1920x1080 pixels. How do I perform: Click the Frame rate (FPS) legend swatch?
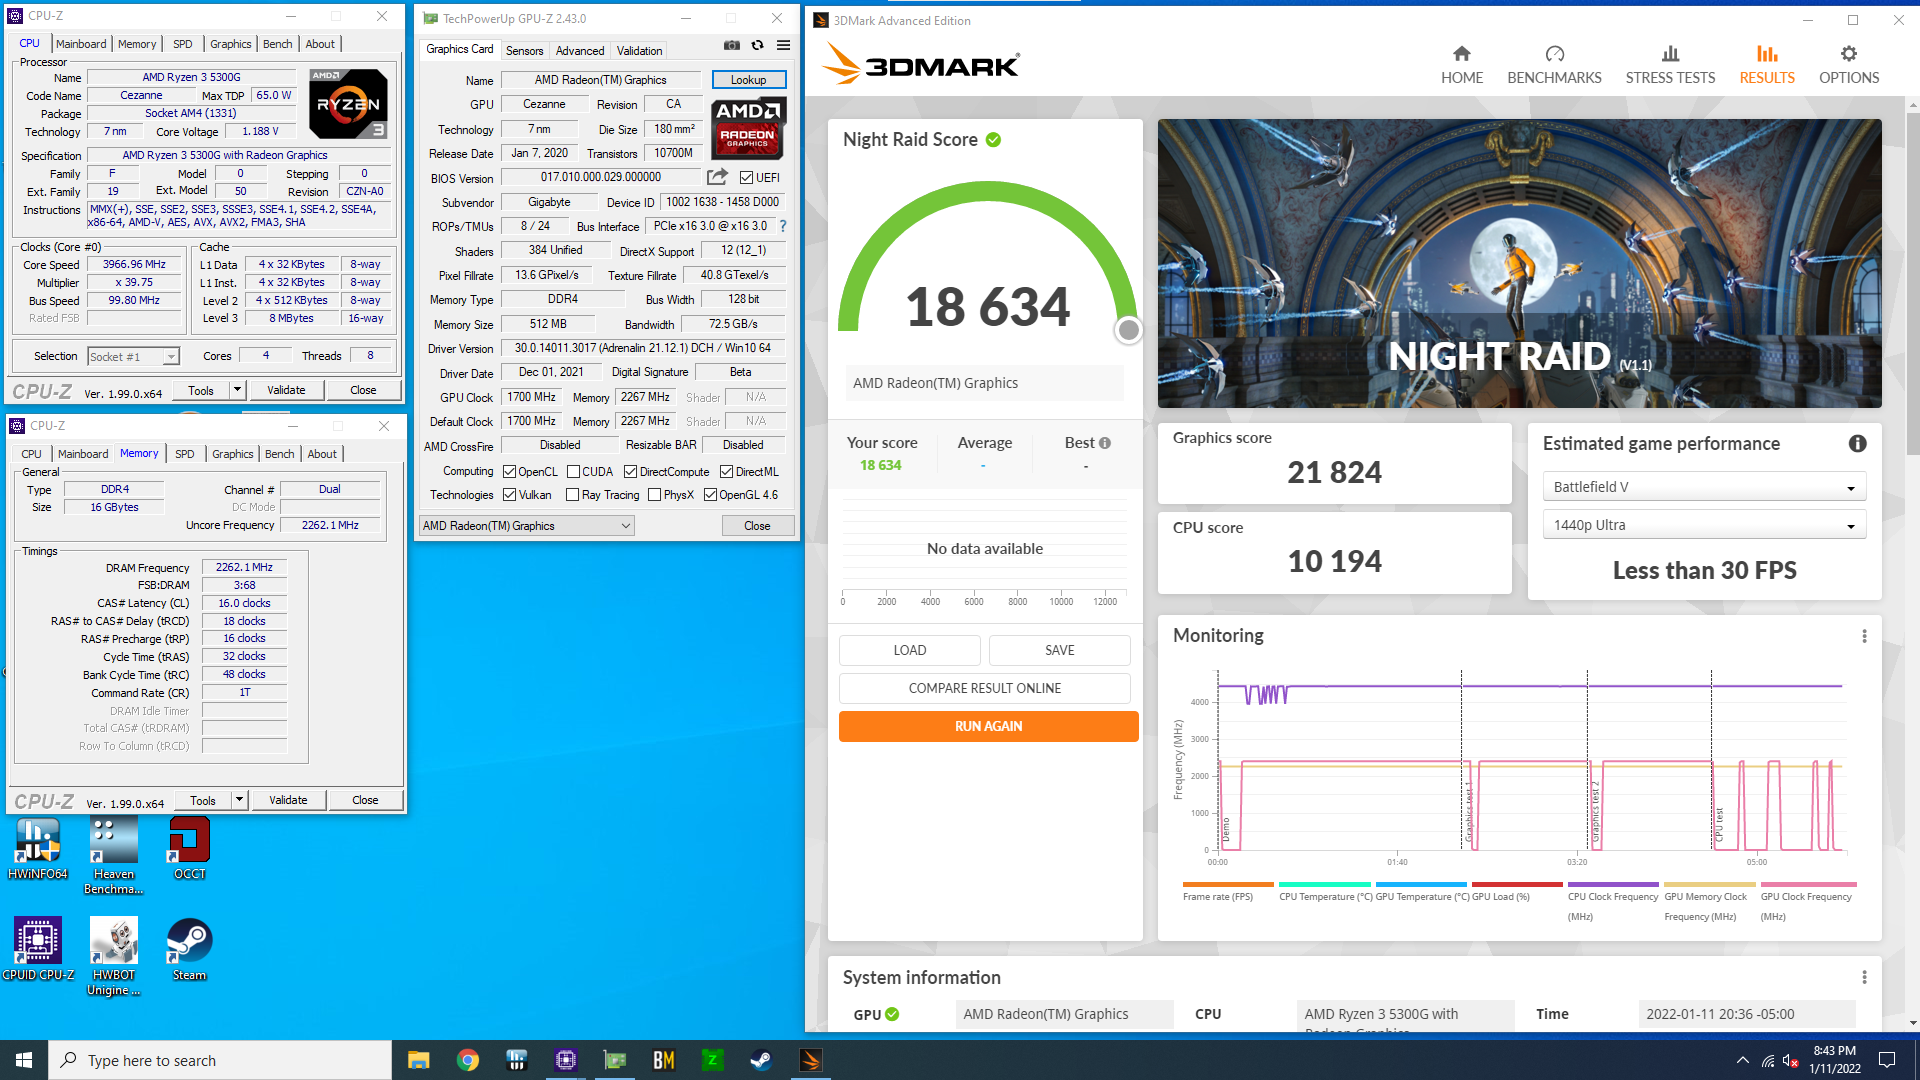click(1228, 884)
